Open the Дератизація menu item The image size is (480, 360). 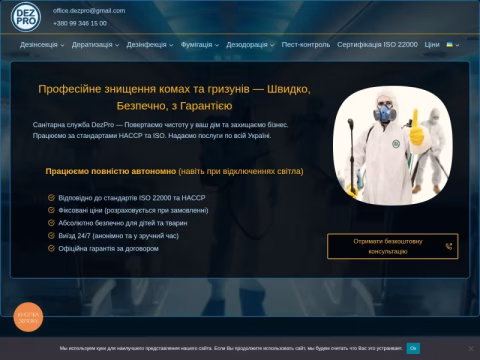click(x=92, y=45)
